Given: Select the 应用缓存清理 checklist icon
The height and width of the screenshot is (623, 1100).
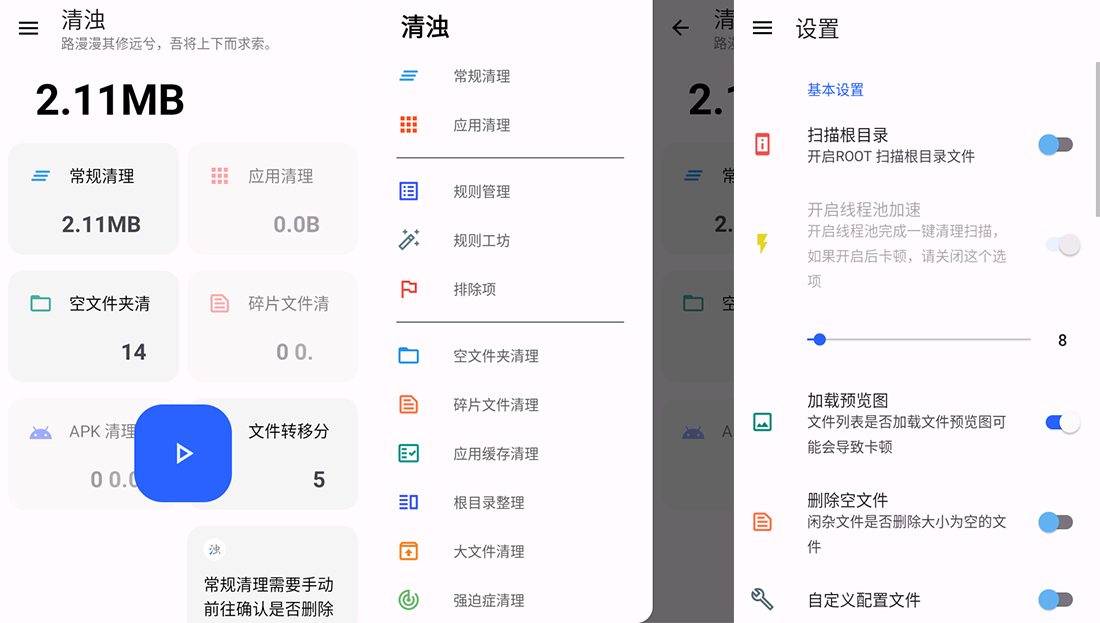Looking at the screenshot, I should tap(410, 453).
